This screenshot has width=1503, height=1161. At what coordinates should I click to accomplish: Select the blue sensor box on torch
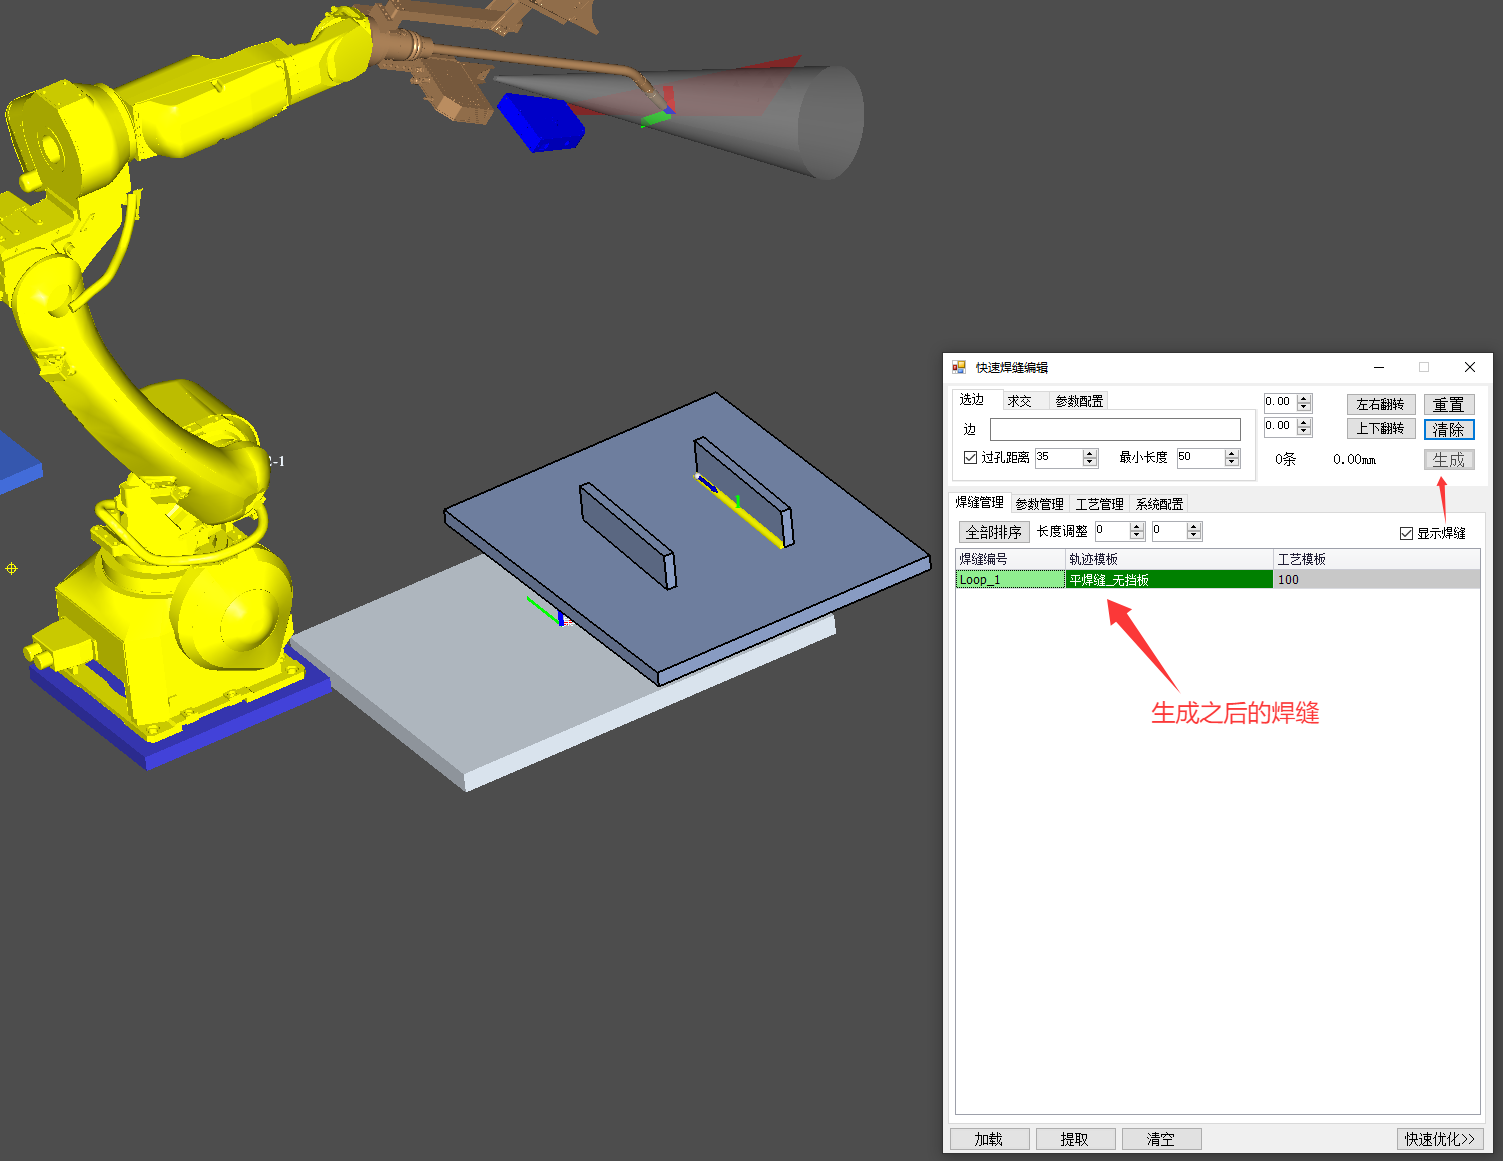point(540,123)
